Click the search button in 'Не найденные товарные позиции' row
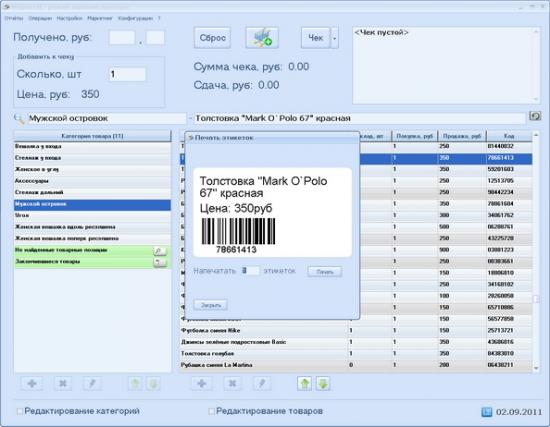Viewport: 550px width, 427px height. [160, 251]
